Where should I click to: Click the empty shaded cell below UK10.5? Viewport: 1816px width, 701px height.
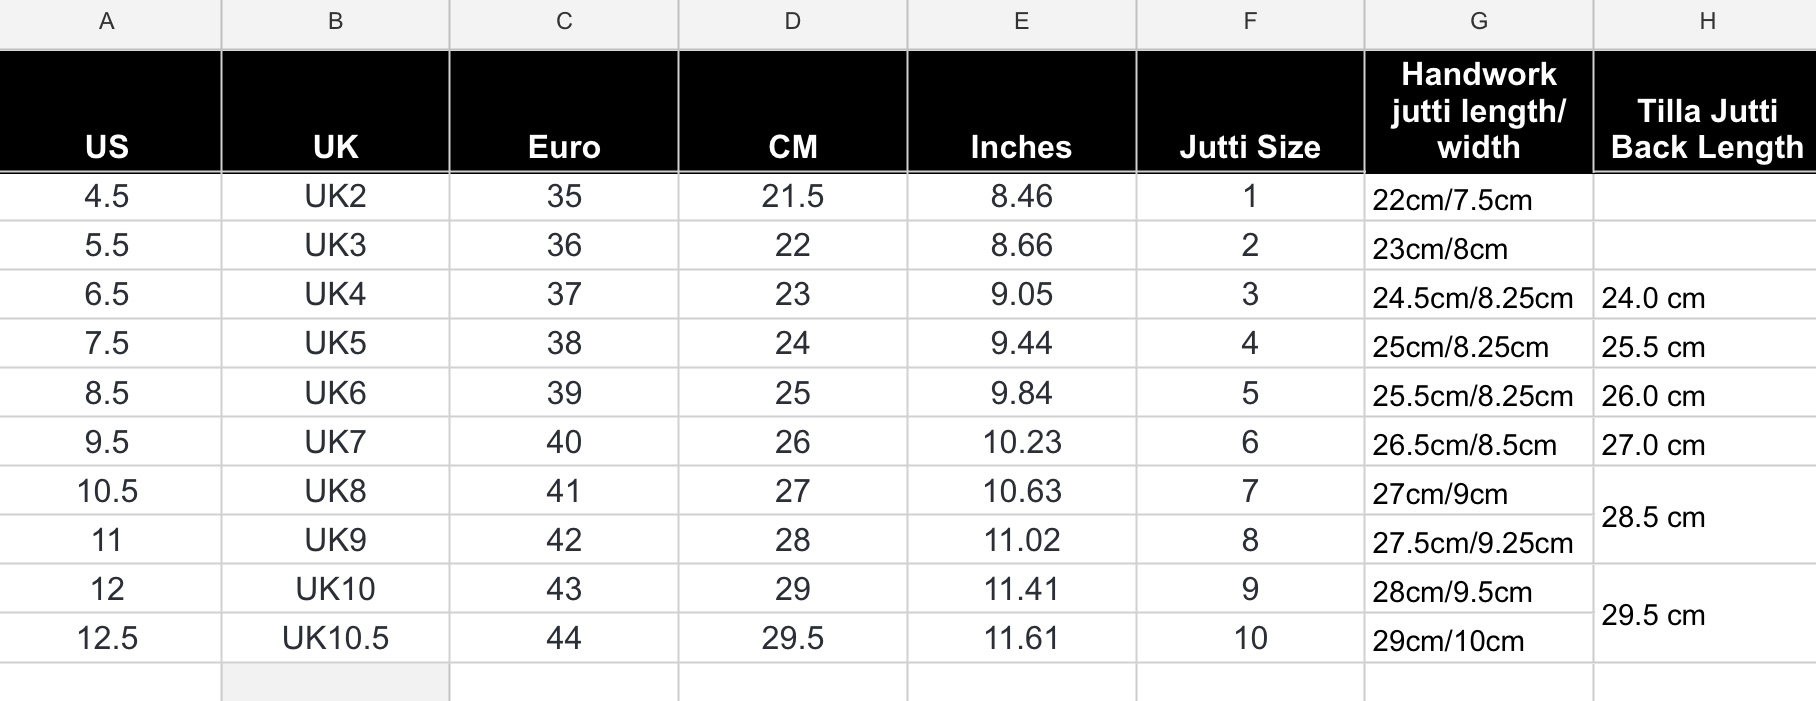[x=336, y=682]
